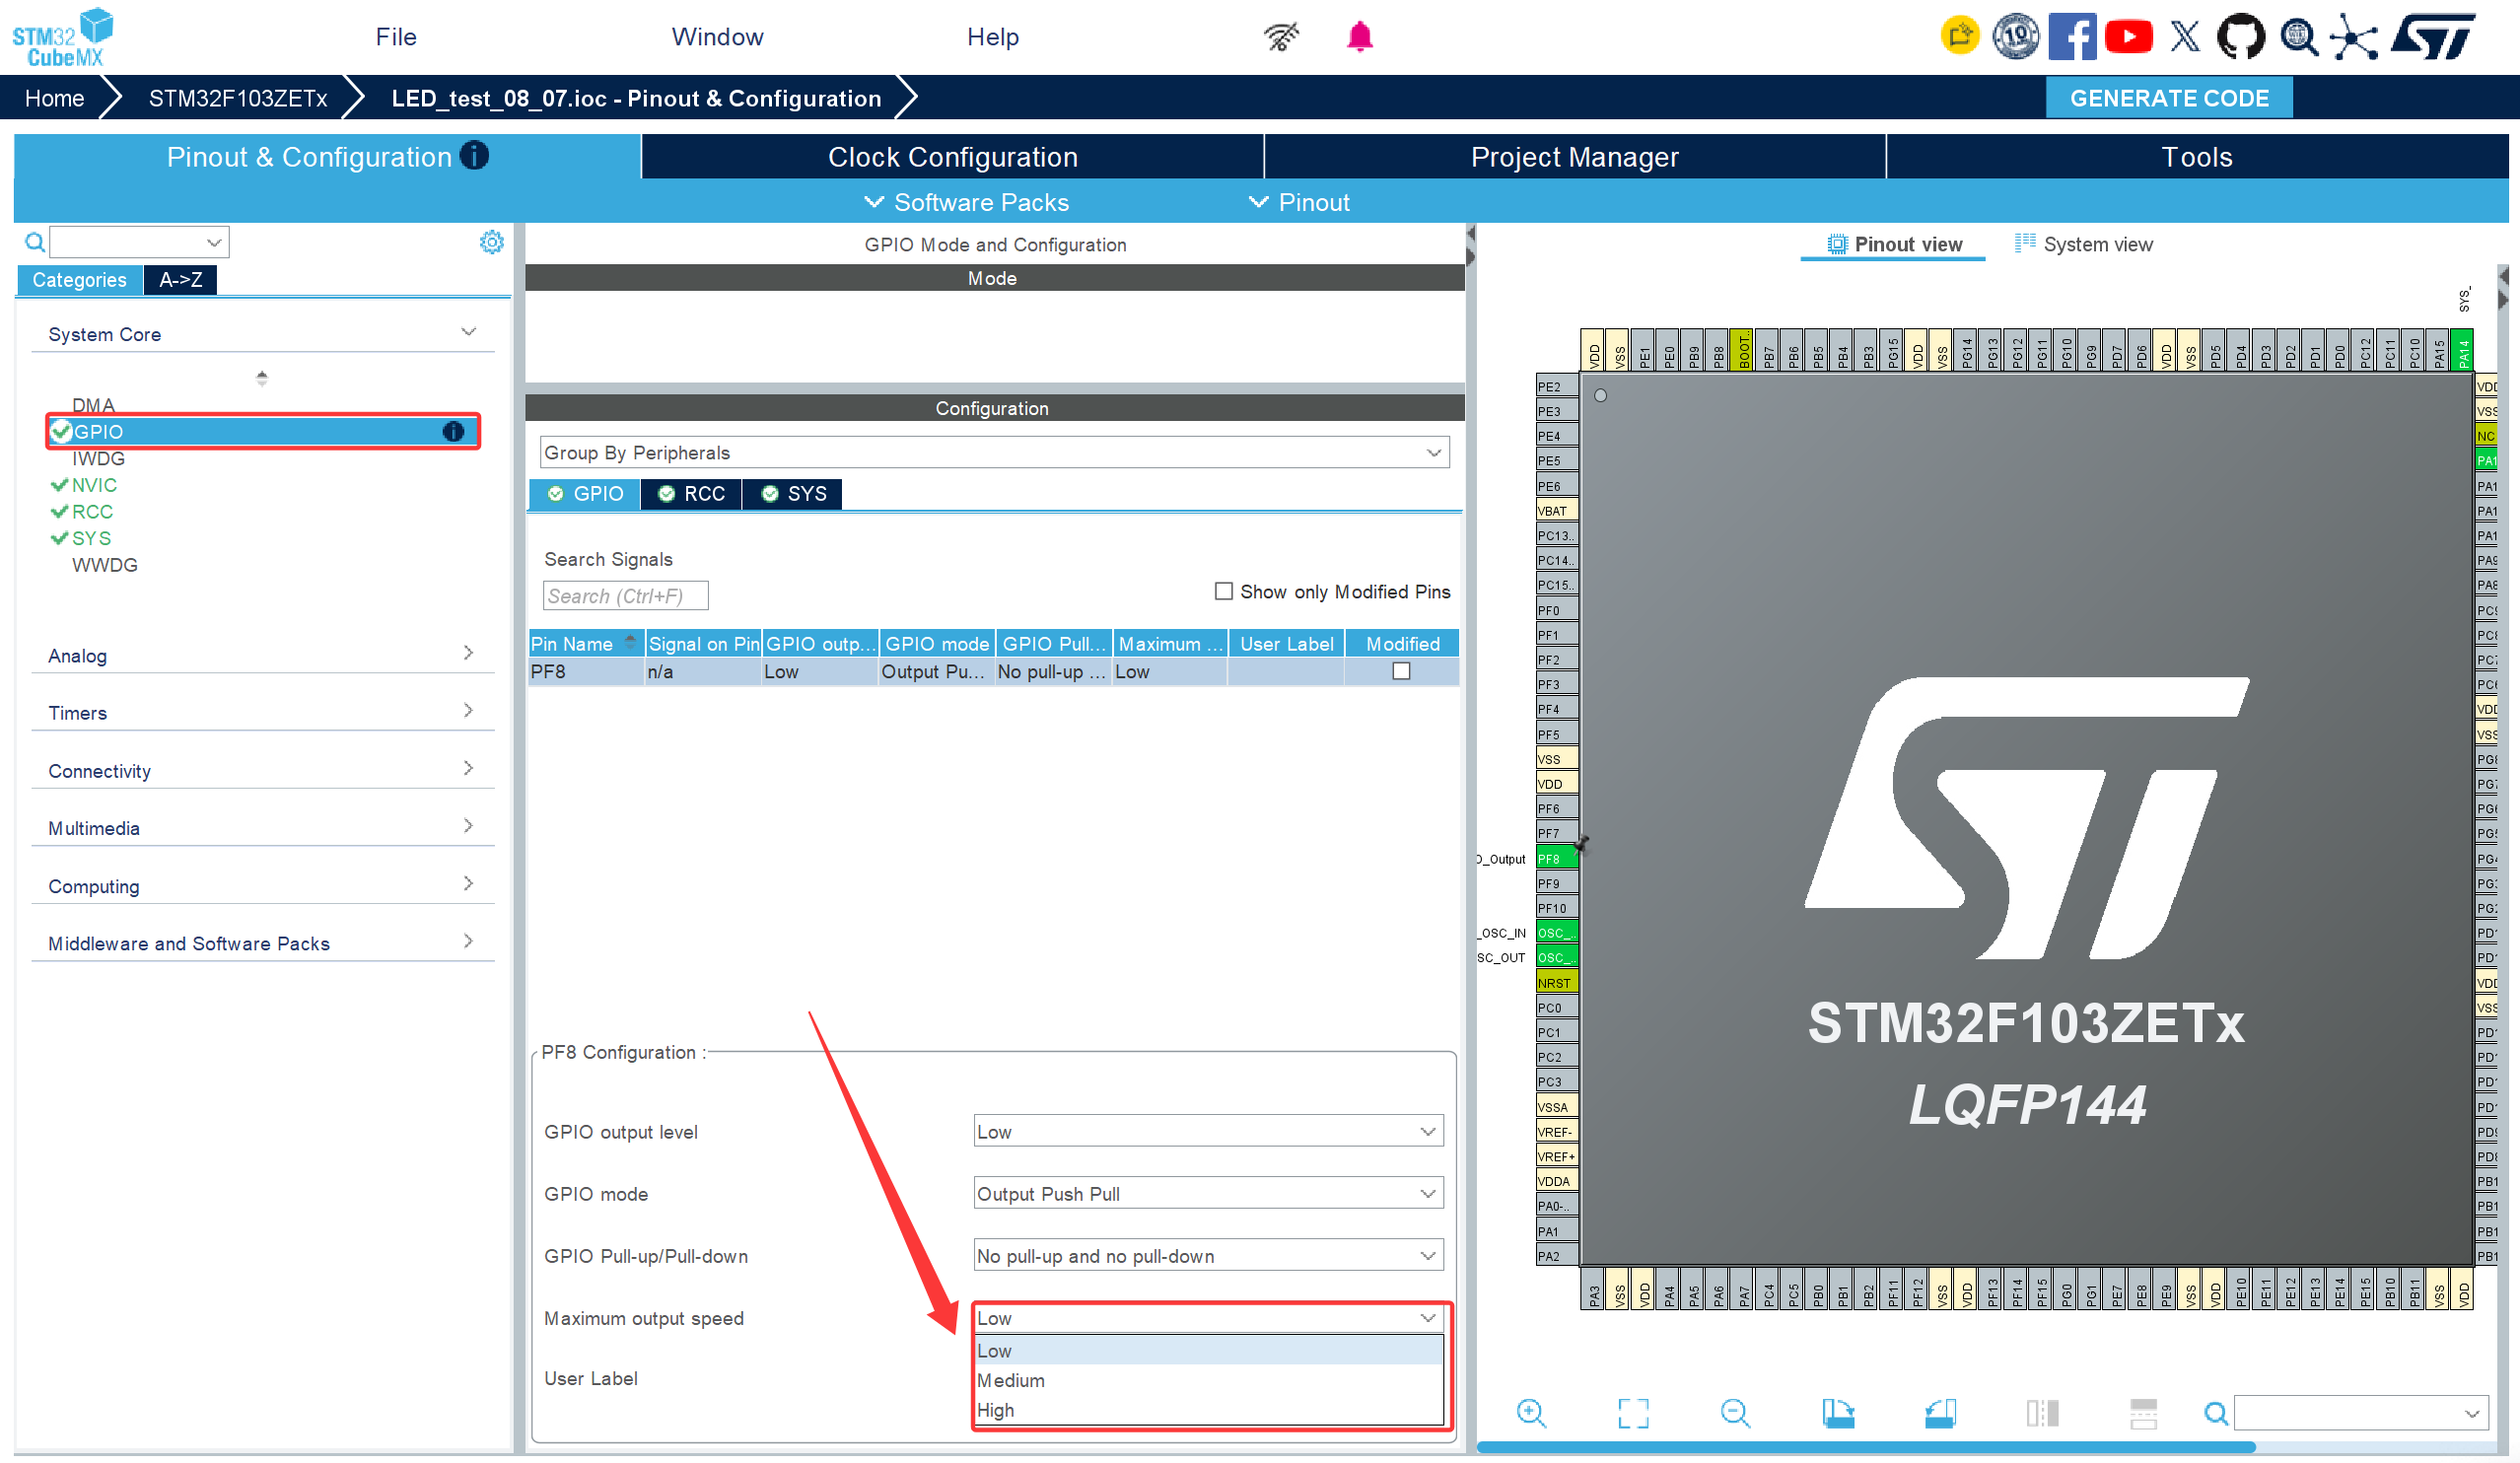Zoom in on the chip pinout view
This screenshot has width=2520, height=1463.
click(1531, 1412)
